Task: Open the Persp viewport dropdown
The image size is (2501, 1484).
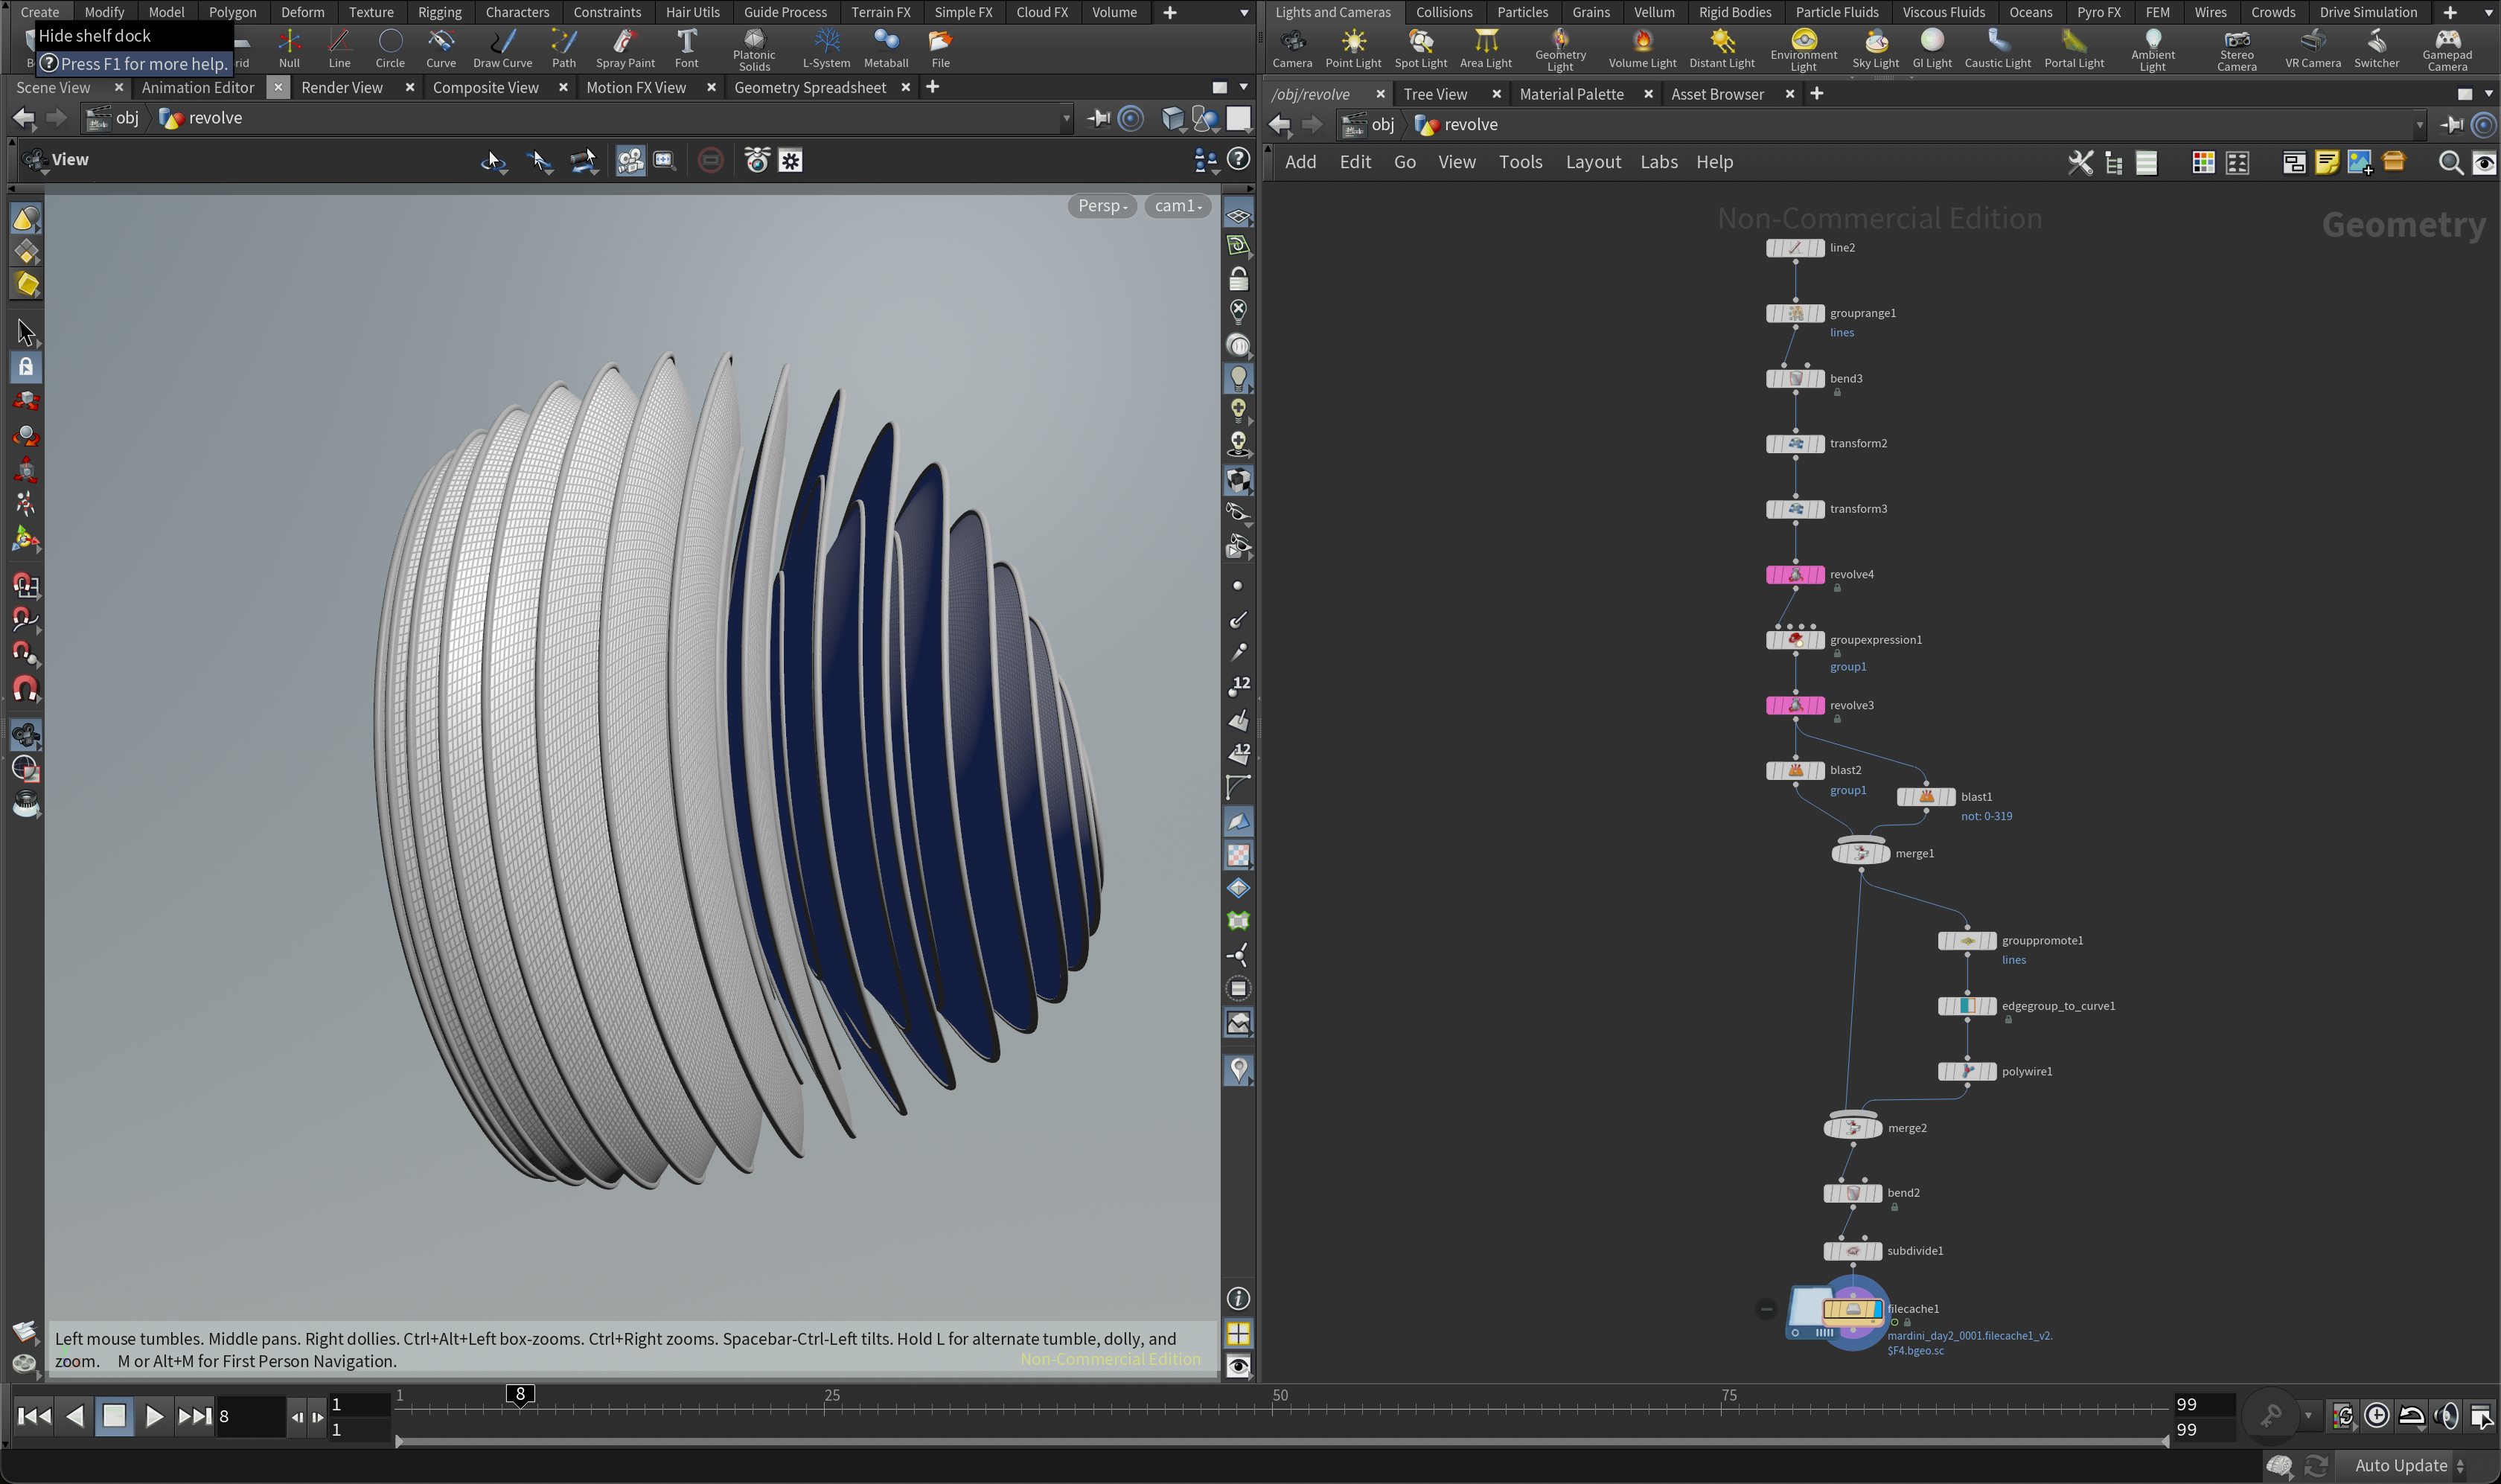Action: pos(1102,205)
